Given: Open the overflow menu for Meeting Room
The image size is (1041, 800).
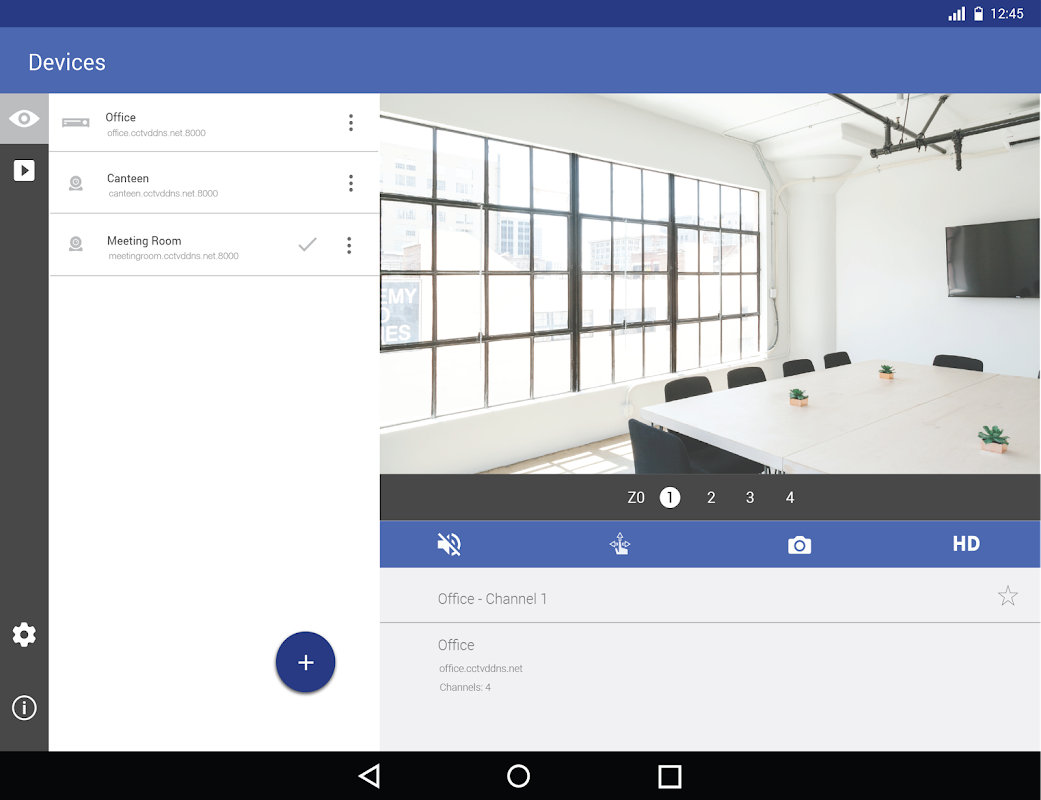Looking at the screenshot, I should pyautogui.click(x=349, y=245).
